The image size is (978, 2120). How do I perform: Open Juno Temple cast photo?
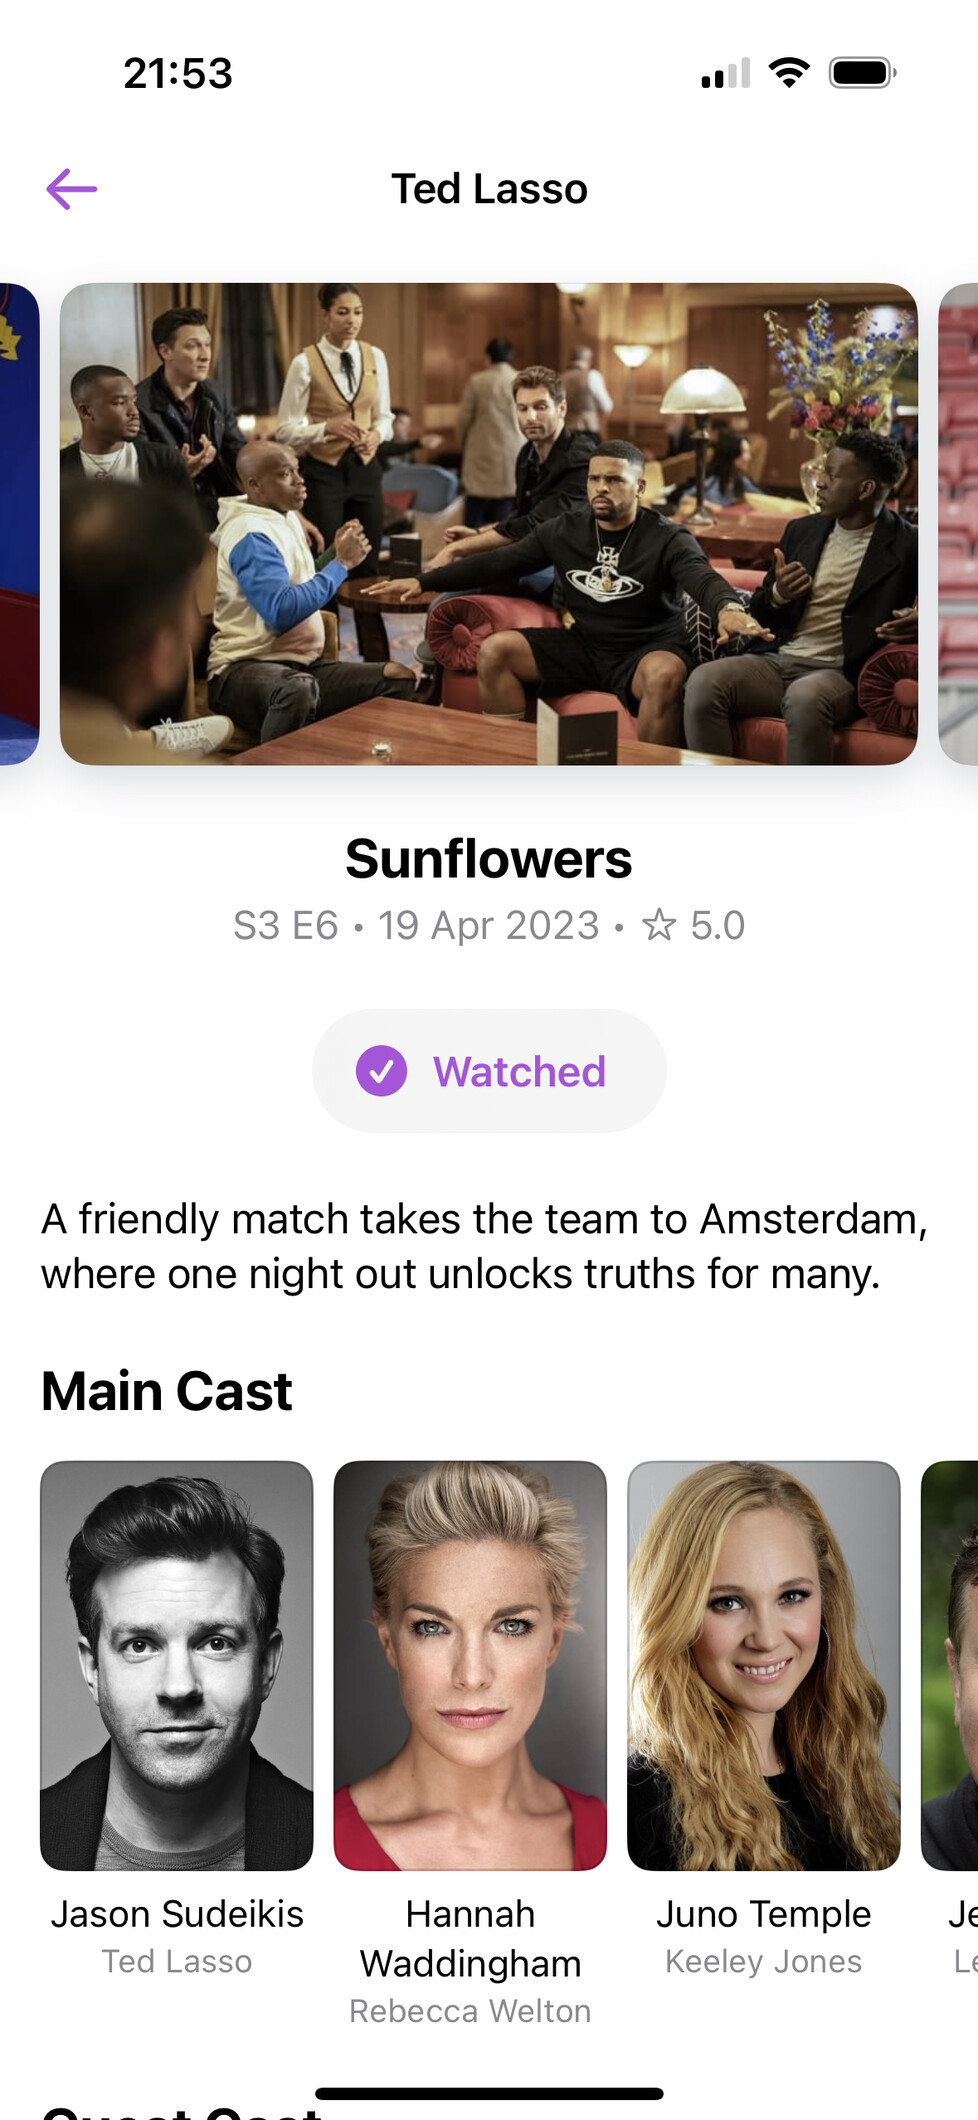pyautogui.click(x=764, y=1665)
